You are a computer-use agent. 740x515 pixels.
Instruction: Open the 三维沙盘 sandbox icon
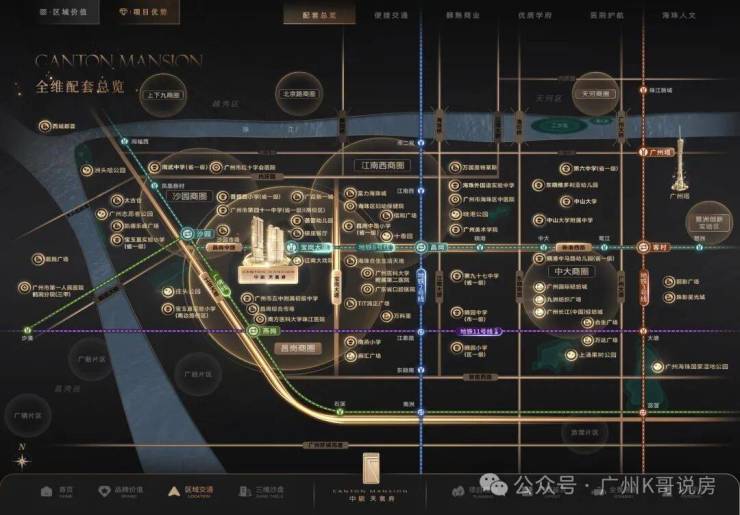(x=244, y=491)
